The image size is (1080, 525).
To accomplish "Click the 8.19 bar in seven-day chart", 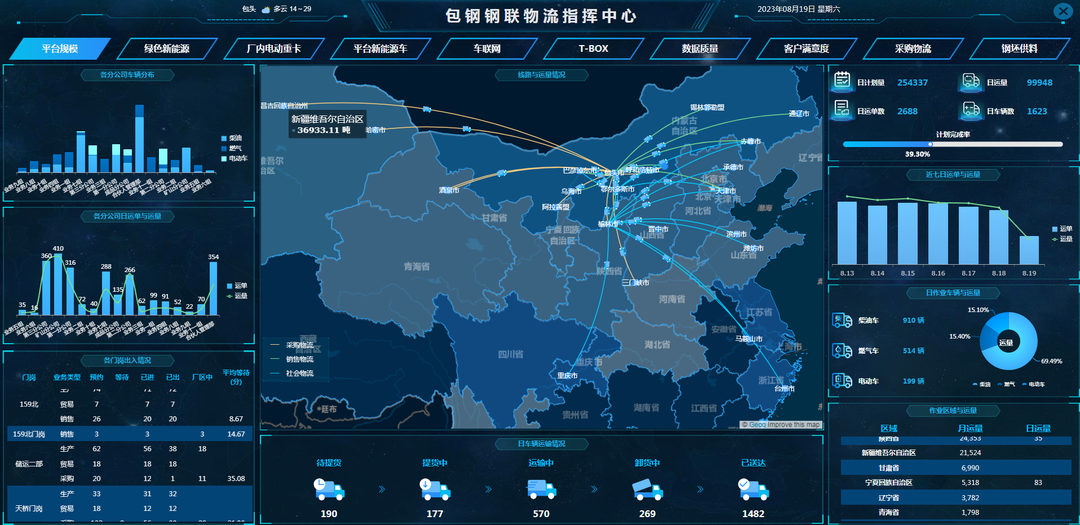I will (x=1029, y=250).
